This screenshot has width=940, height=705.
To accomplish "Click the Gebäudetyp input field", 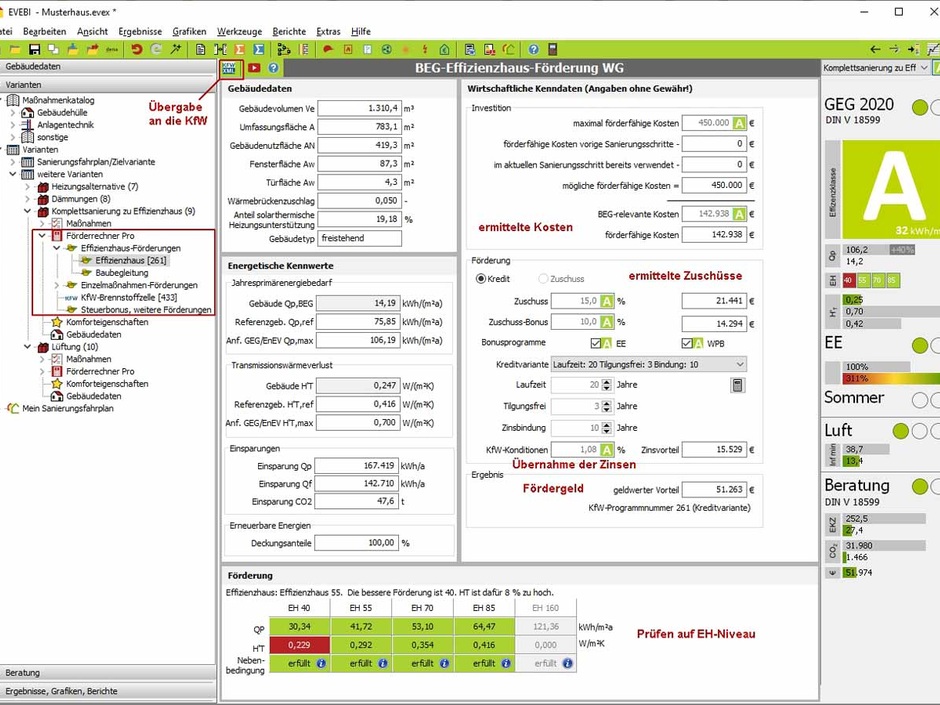I will coord(360,239).
